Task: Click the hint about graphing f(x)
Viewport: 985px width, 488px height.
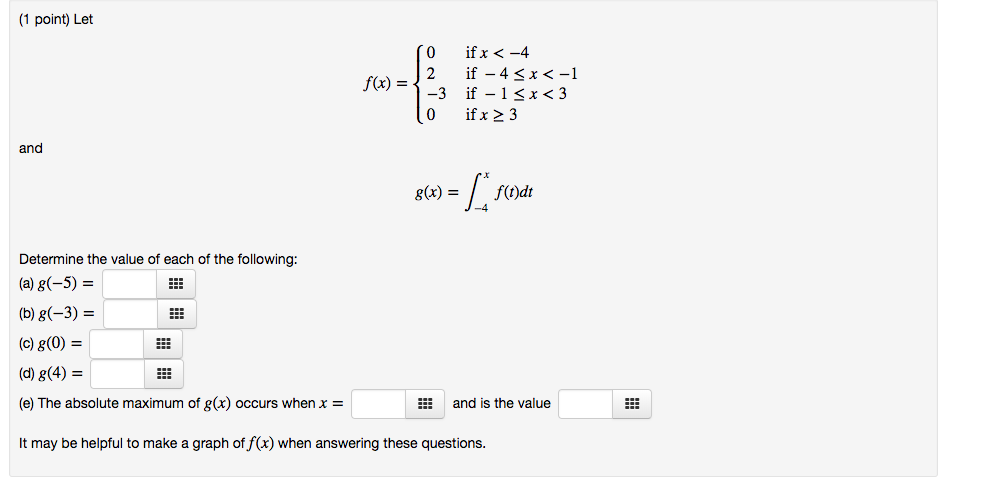Action: pos(253,443)
